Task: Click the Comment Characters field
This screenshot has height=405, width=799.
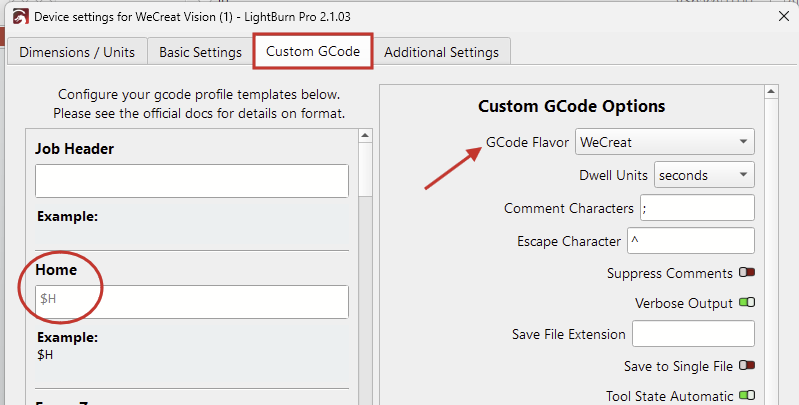Action: click(697, 208)
